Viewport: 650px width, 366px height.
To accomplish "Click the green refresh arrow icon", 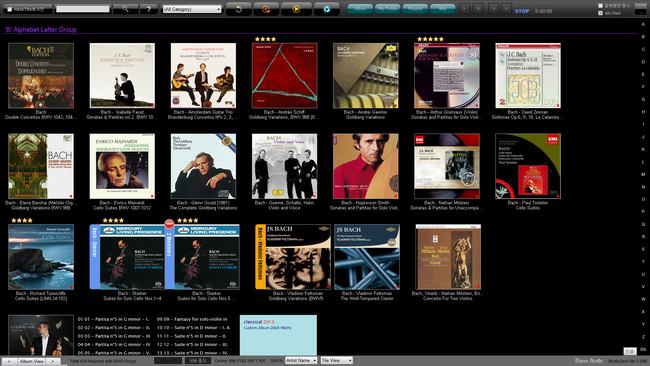I will click(238, 9).
